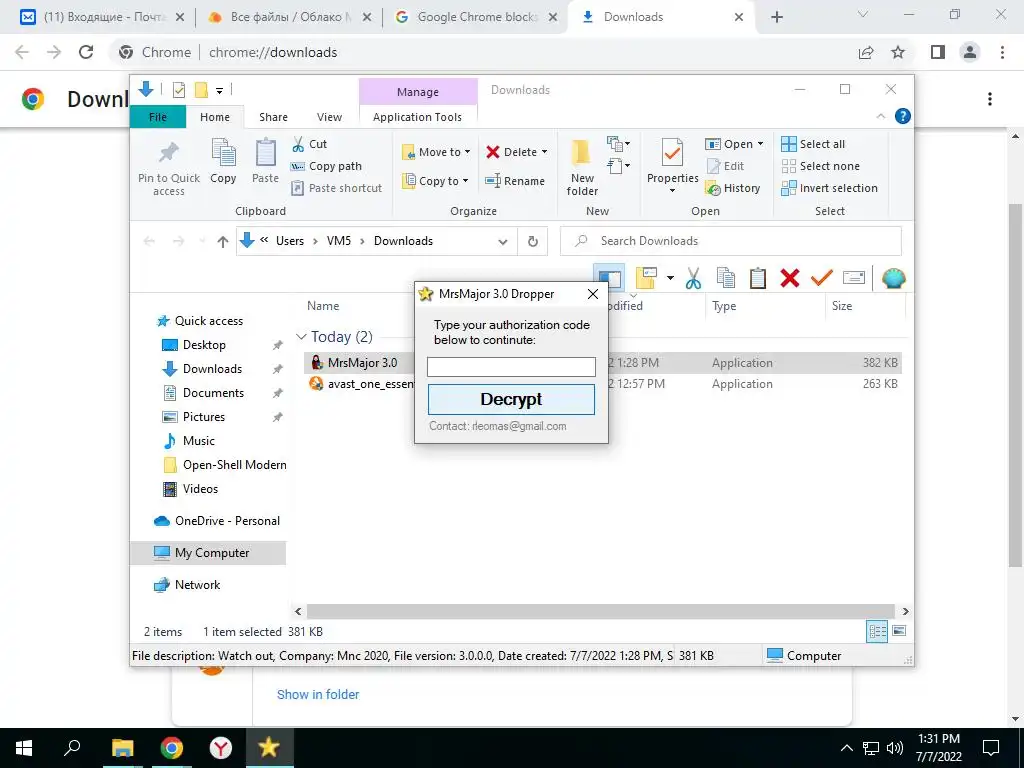Expand the Open button dropdown arrow
This screenshot has height=768, width=1024.
tap(760, 144)
